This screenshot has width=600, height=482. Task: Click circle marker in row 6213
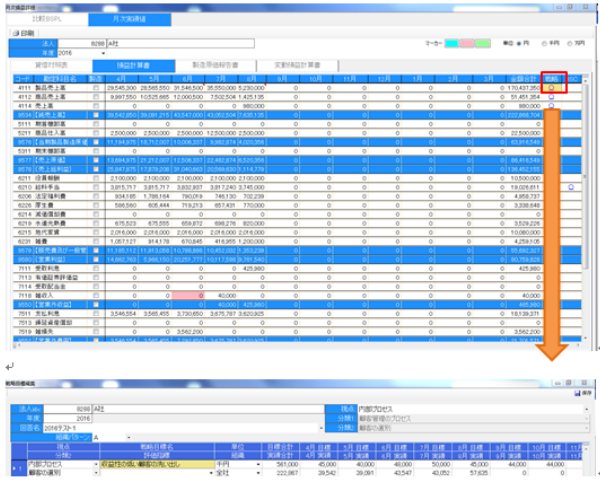(572, 187)
